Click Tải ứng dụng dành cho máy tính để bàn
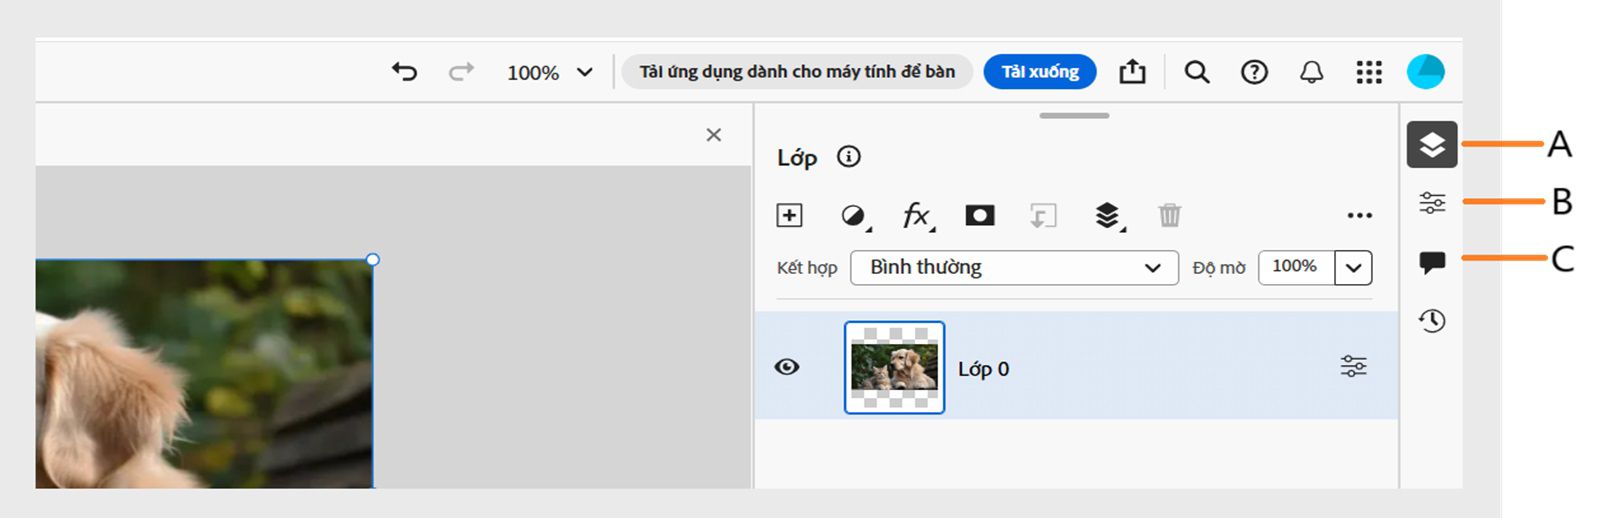 797,72
